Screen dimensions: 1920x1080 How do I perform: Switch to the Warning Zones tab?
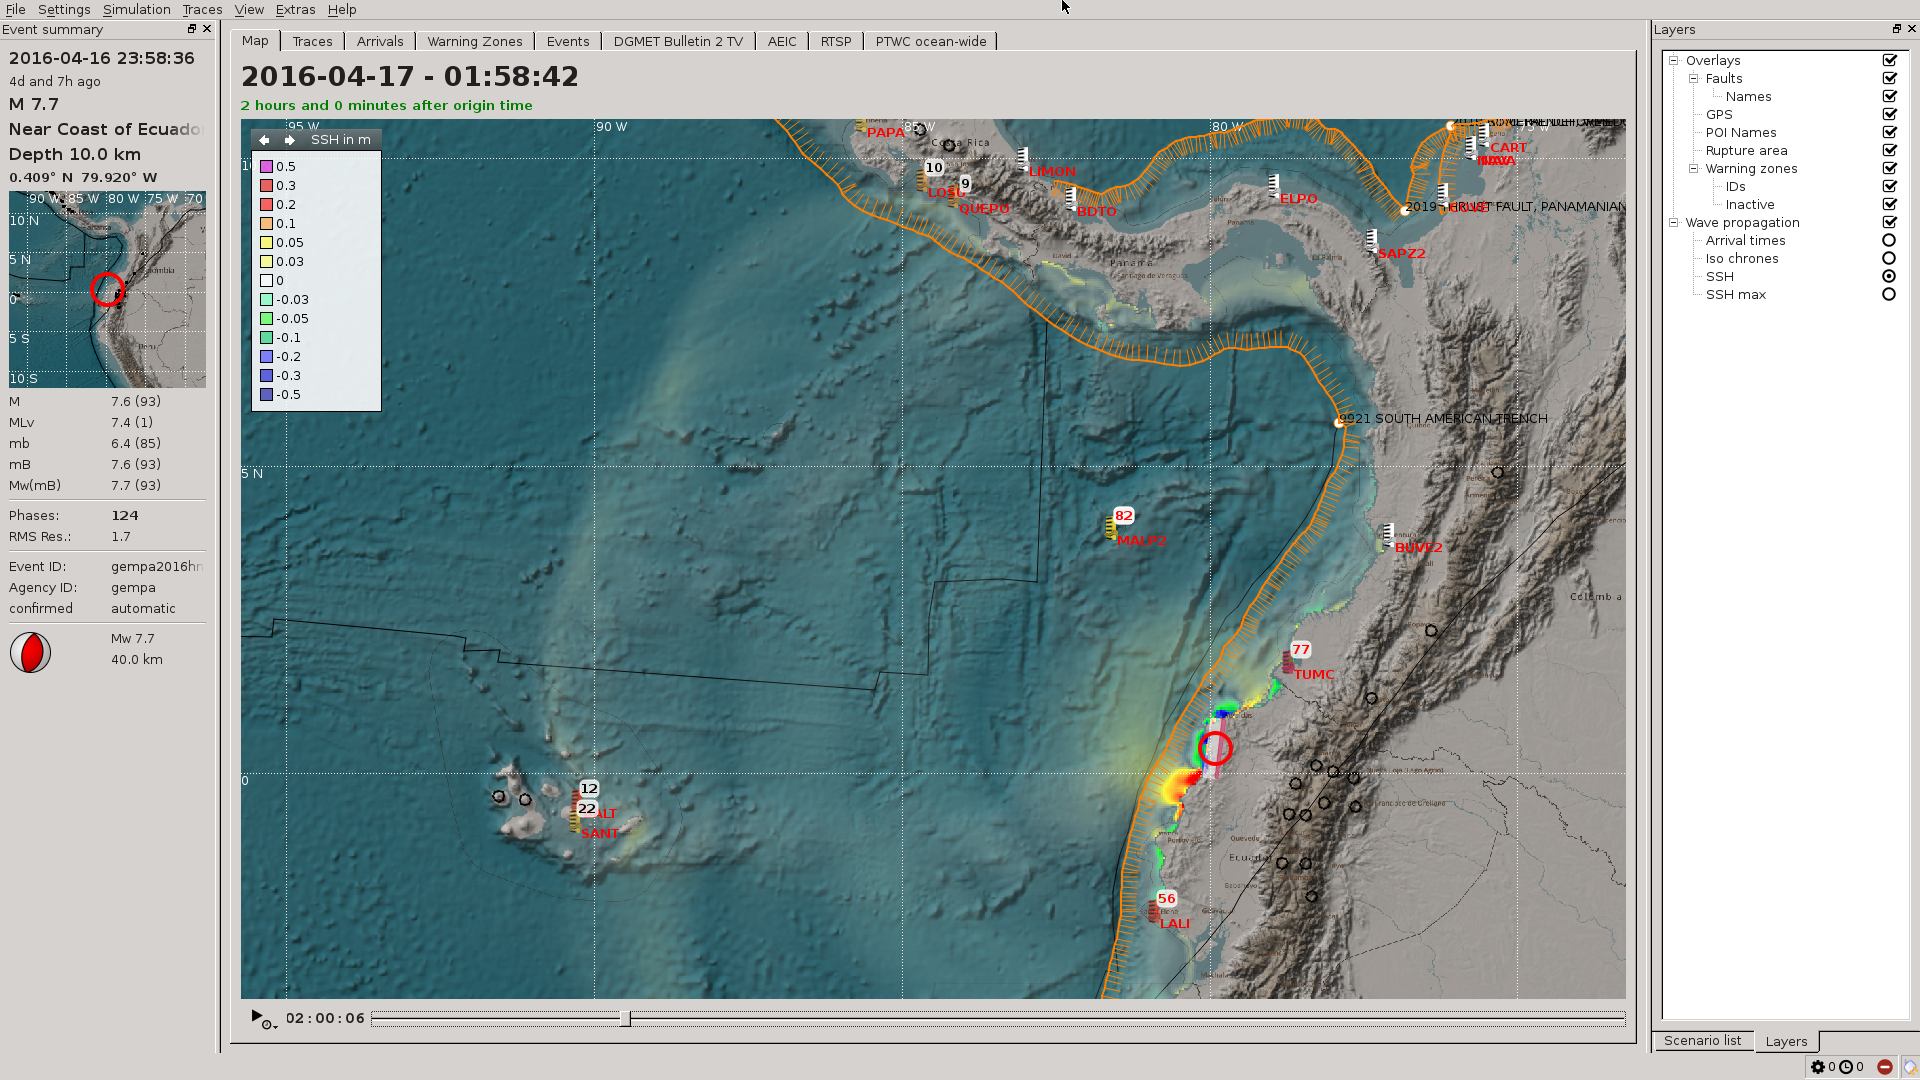tap(475, 41)
